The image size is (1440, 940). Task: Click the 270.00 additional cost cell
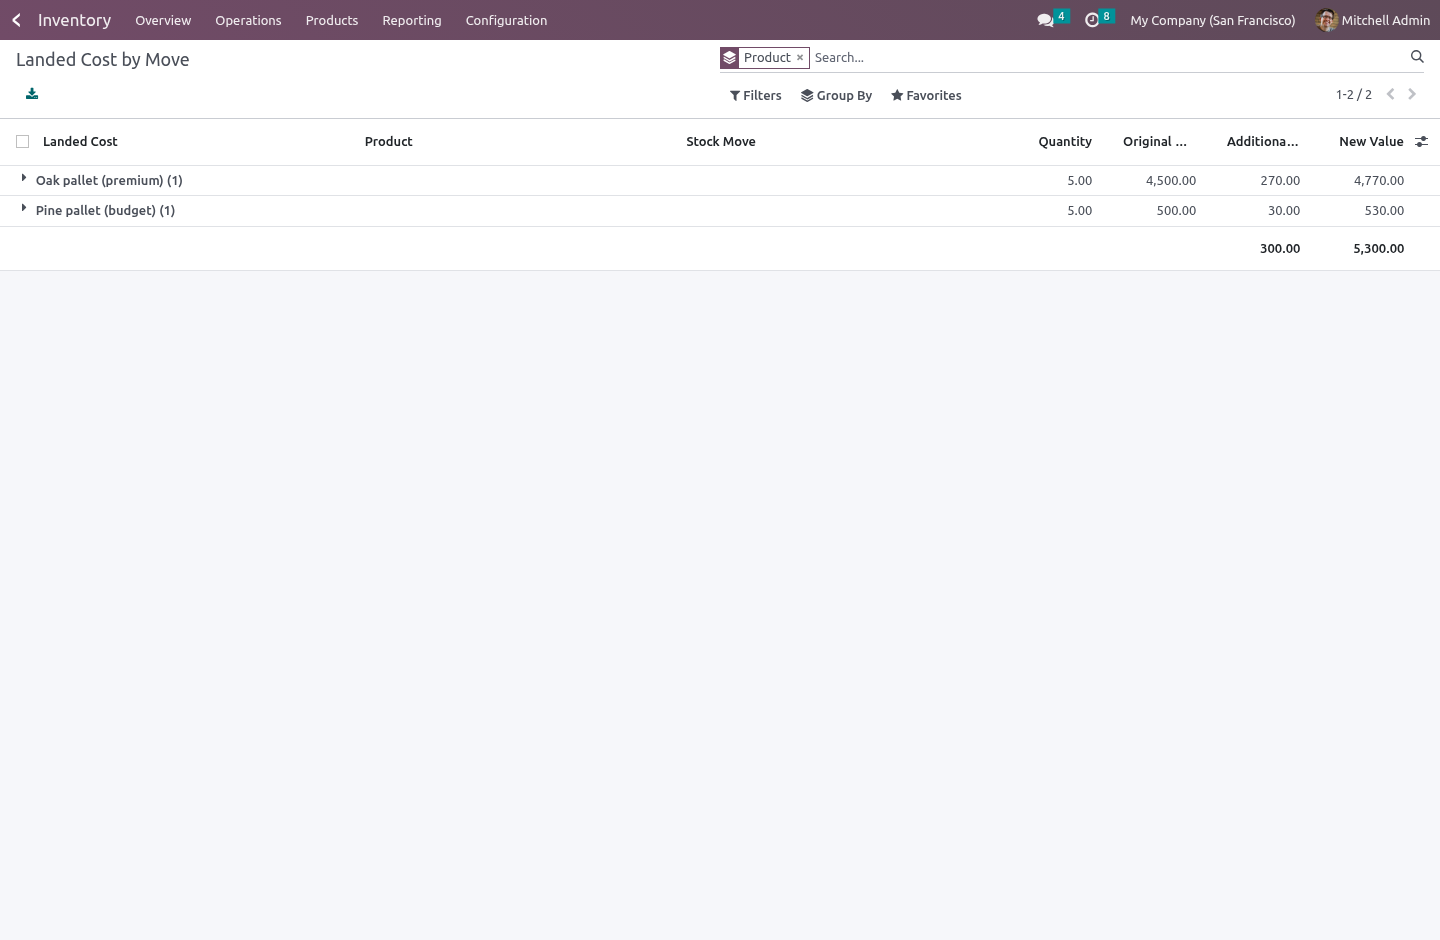click(1280, 181)
